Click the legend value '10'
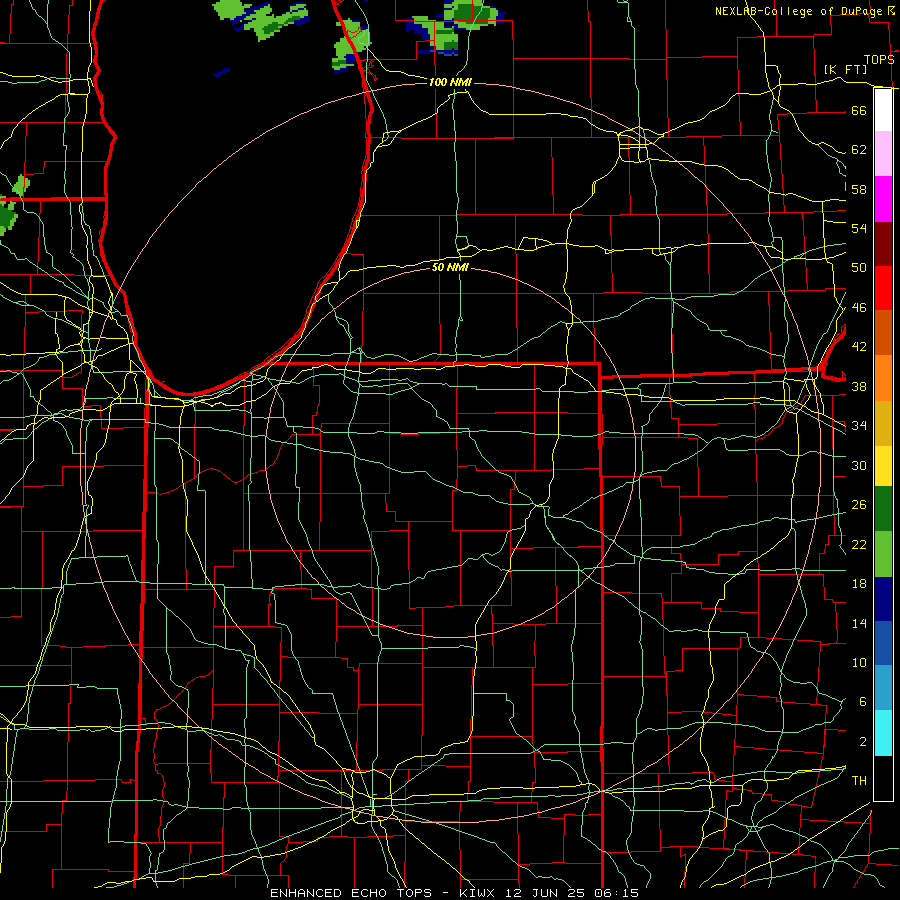 tap(859, 663)
